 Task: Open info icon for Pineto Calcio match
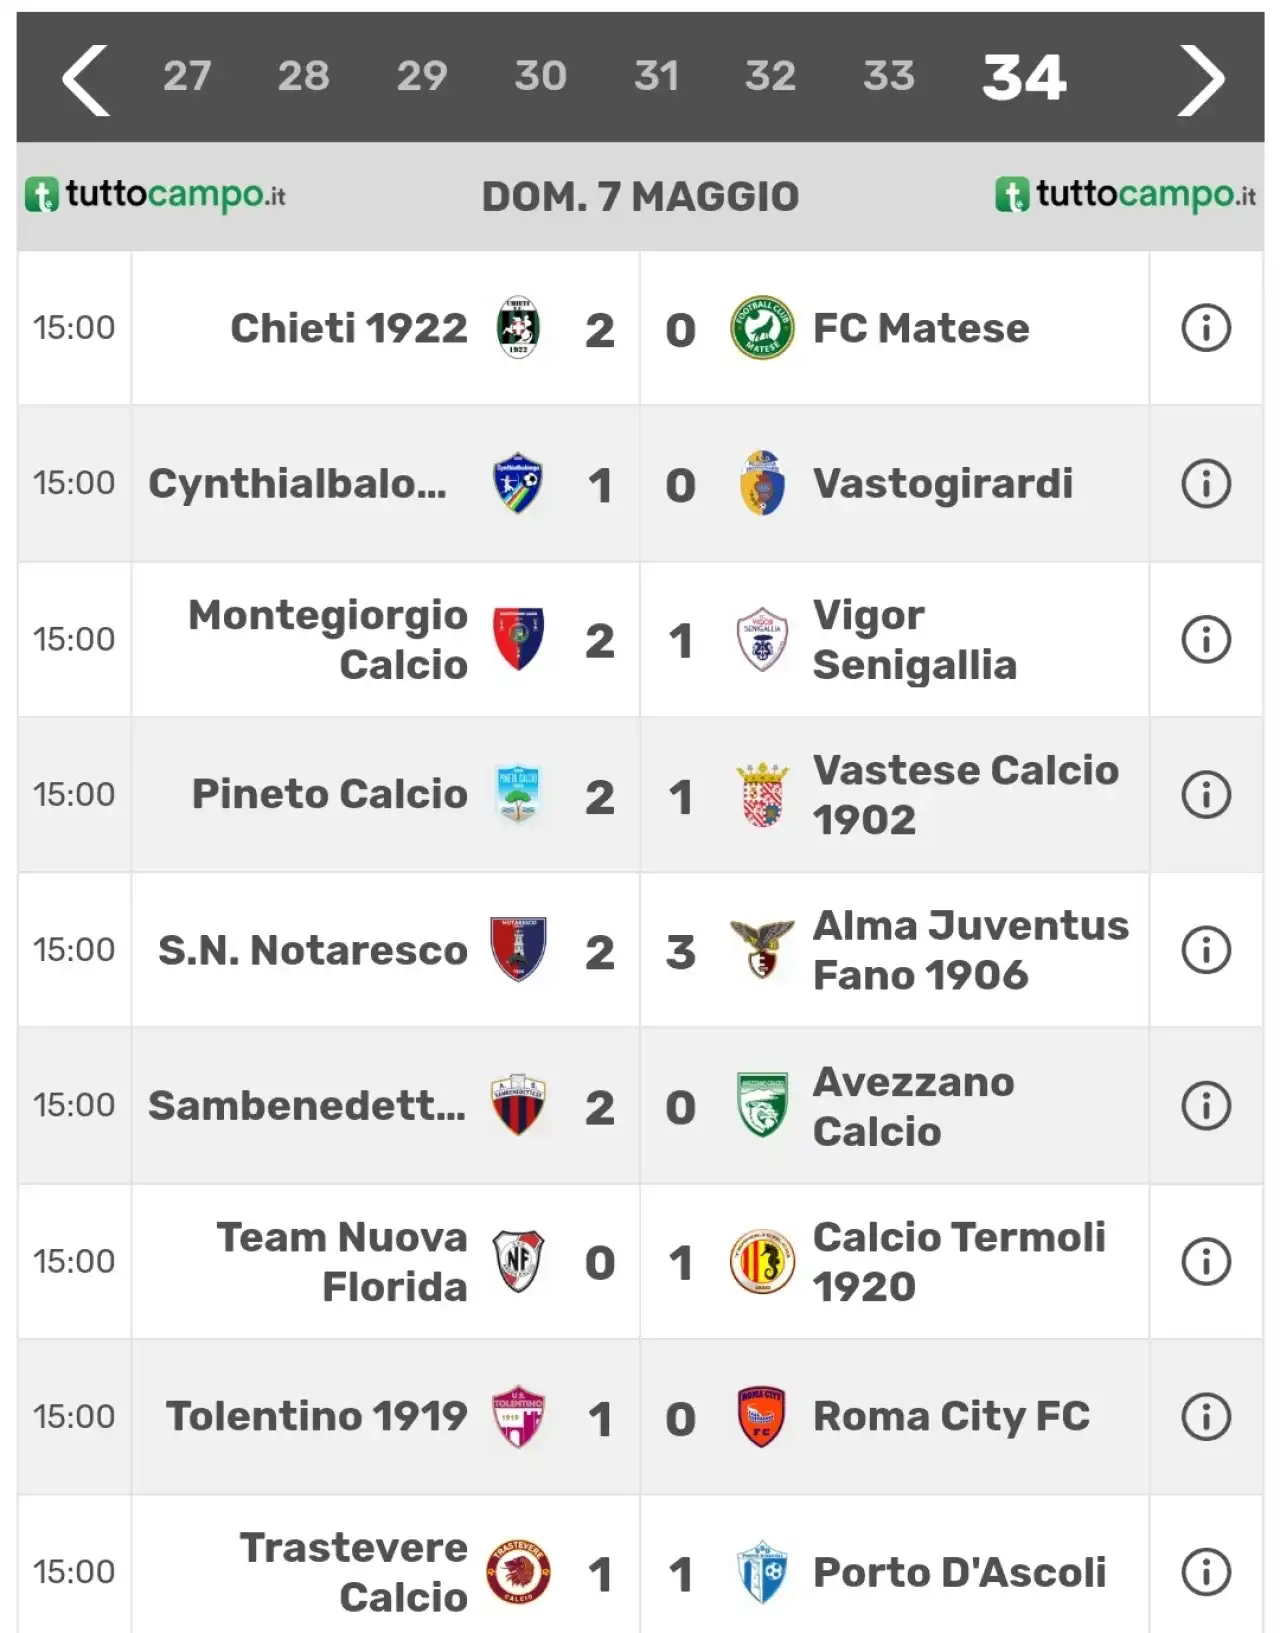(1206, 795)
